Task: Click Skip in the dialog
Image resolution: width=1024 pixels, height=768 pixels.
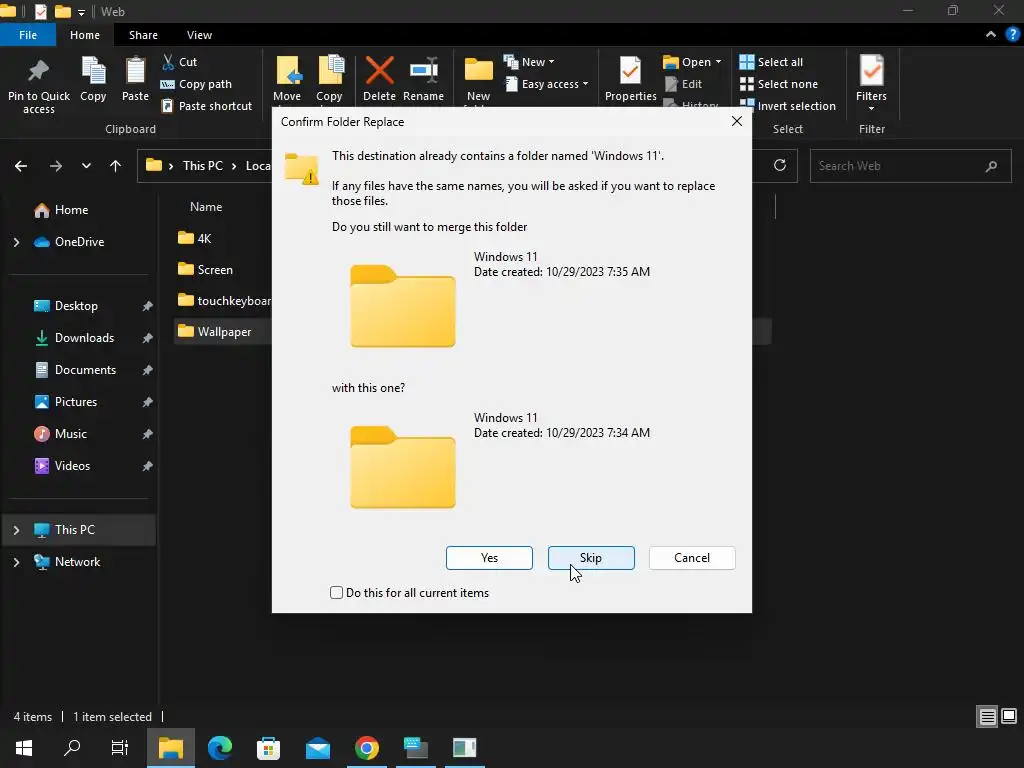Action: click(591, 558)
